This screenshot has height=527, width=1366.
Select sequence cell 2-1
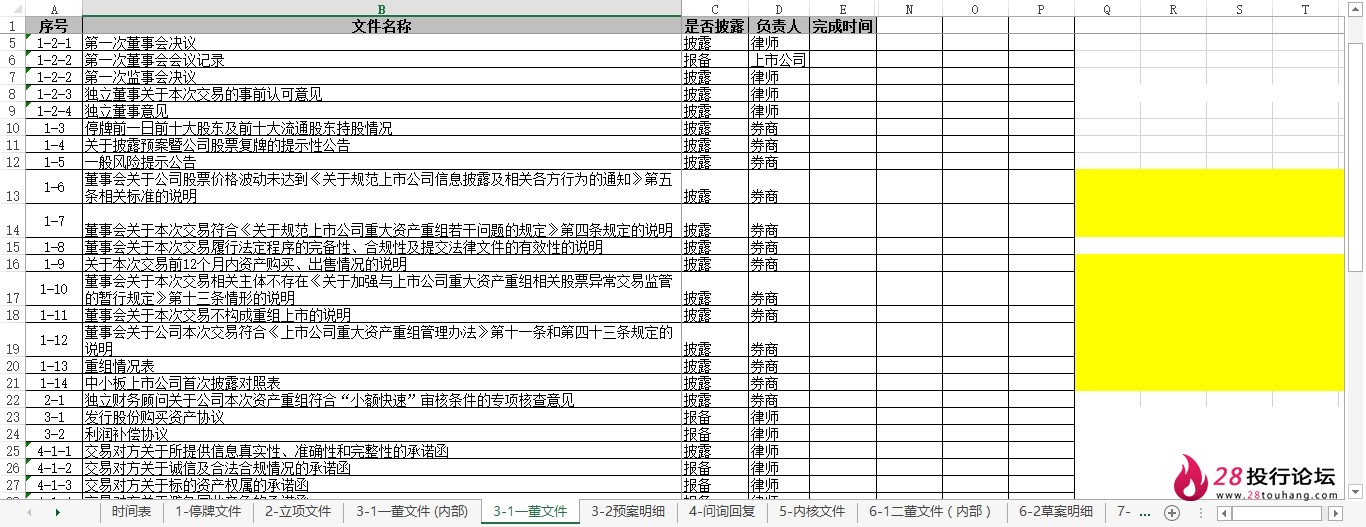(x=54, y=400)
